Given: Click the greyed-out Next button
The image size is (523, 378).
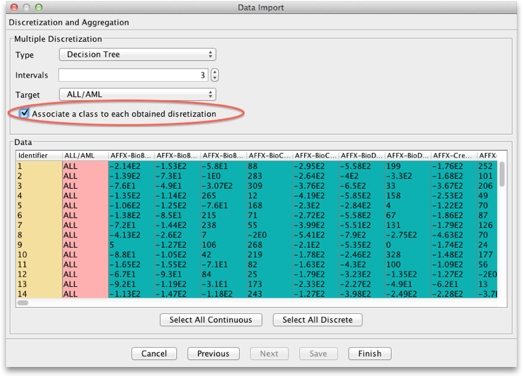Looking at the screenshot, I should [269, 353].
